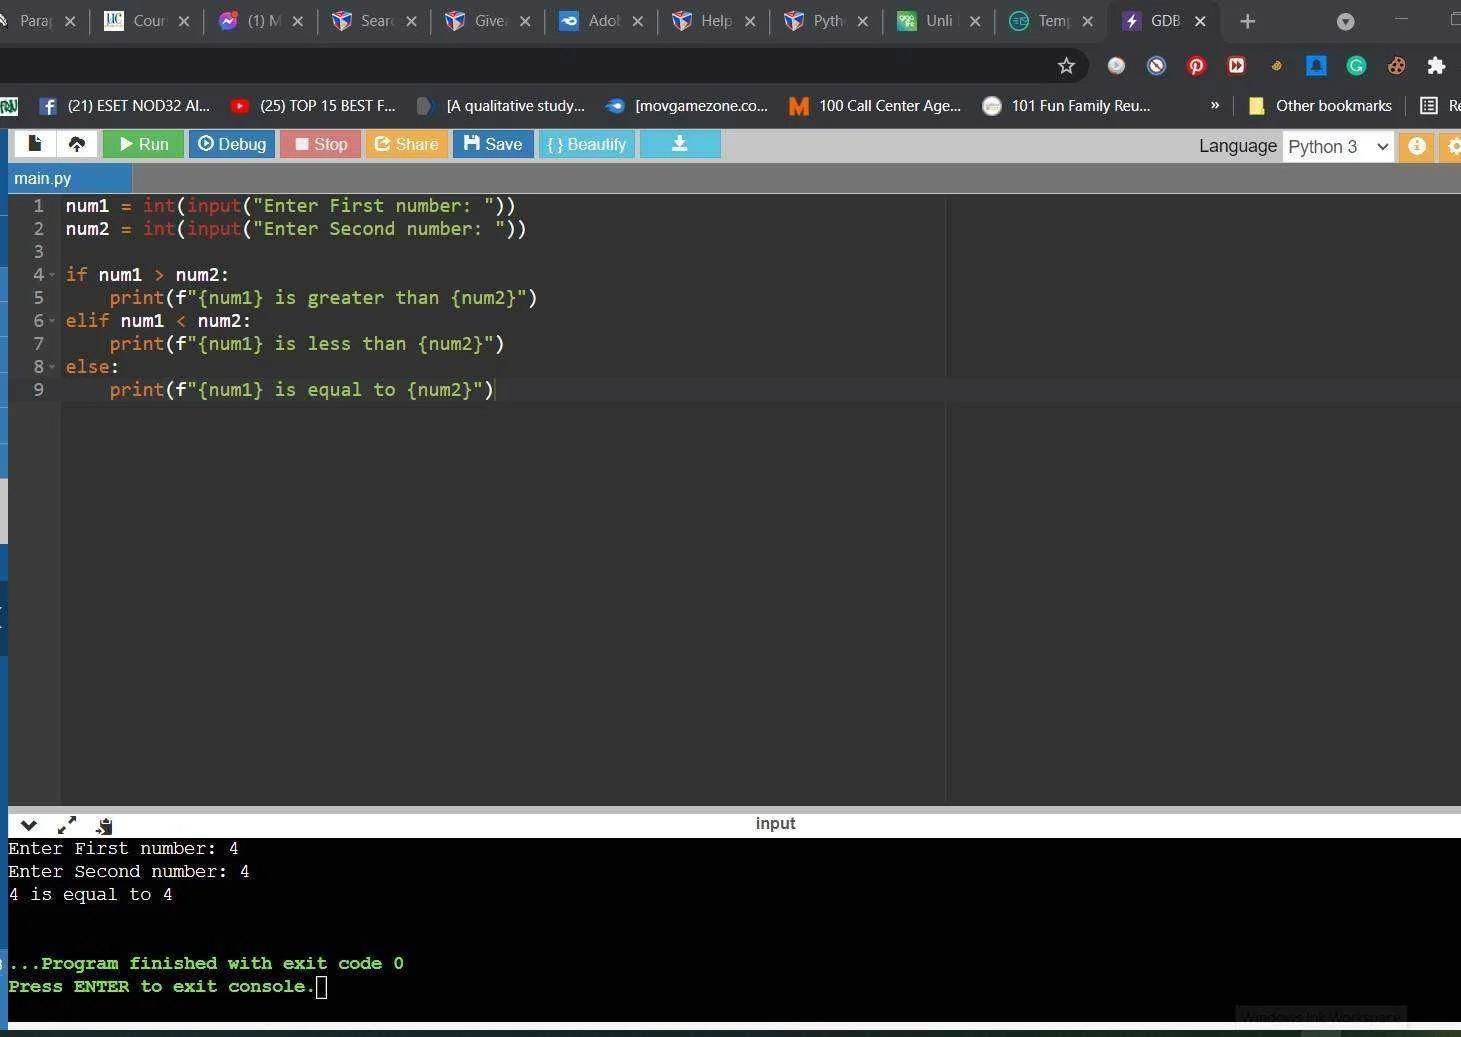Open the Language dropdown showing Python 3
The height and width of the screenshot is (1037, 1461).
click(x=1338, y=147)
